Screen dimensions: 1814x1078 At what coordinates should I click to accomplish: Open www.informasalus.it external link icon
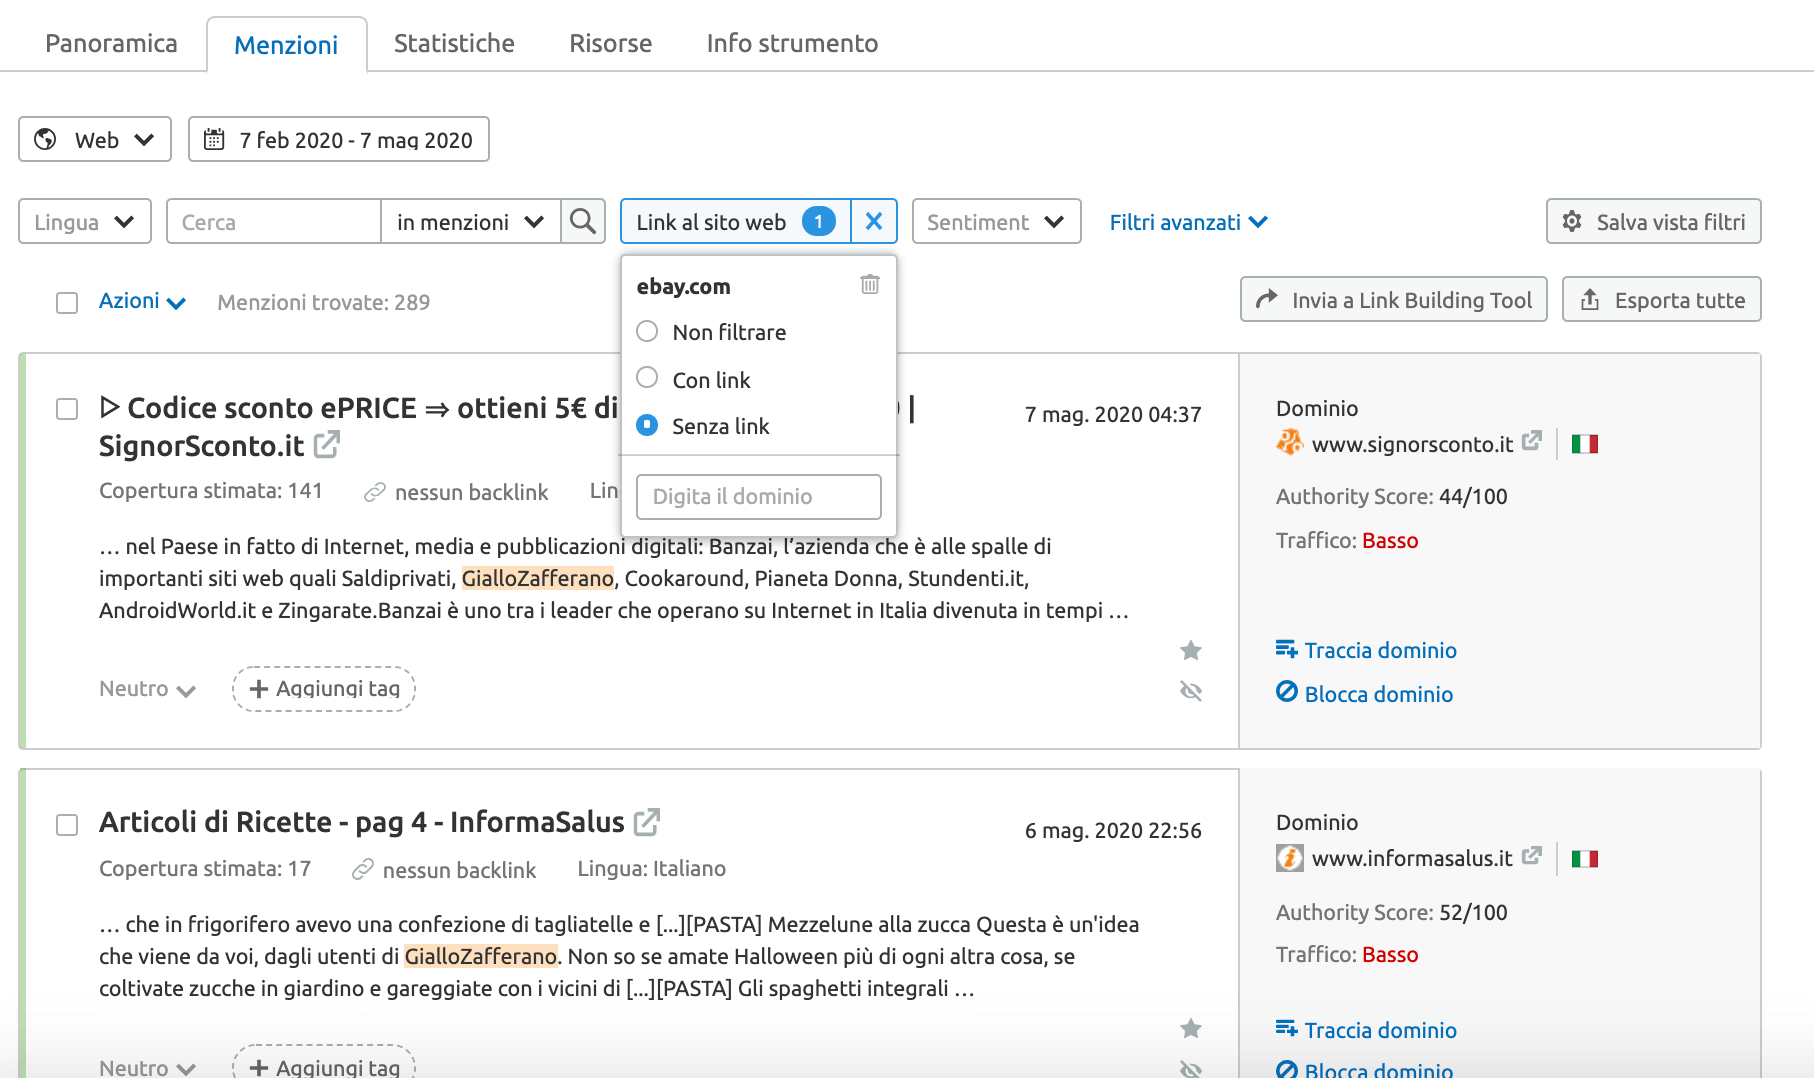(x=1531, y=856)
